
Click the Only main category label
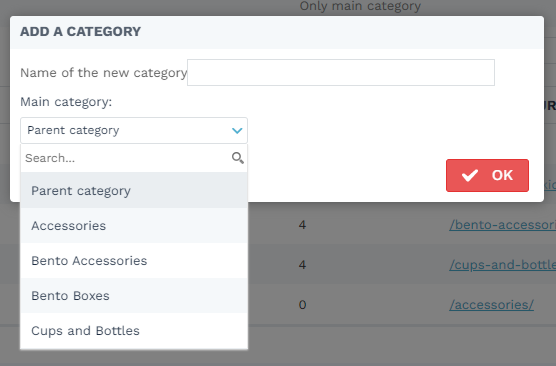[x=360, y=6]
